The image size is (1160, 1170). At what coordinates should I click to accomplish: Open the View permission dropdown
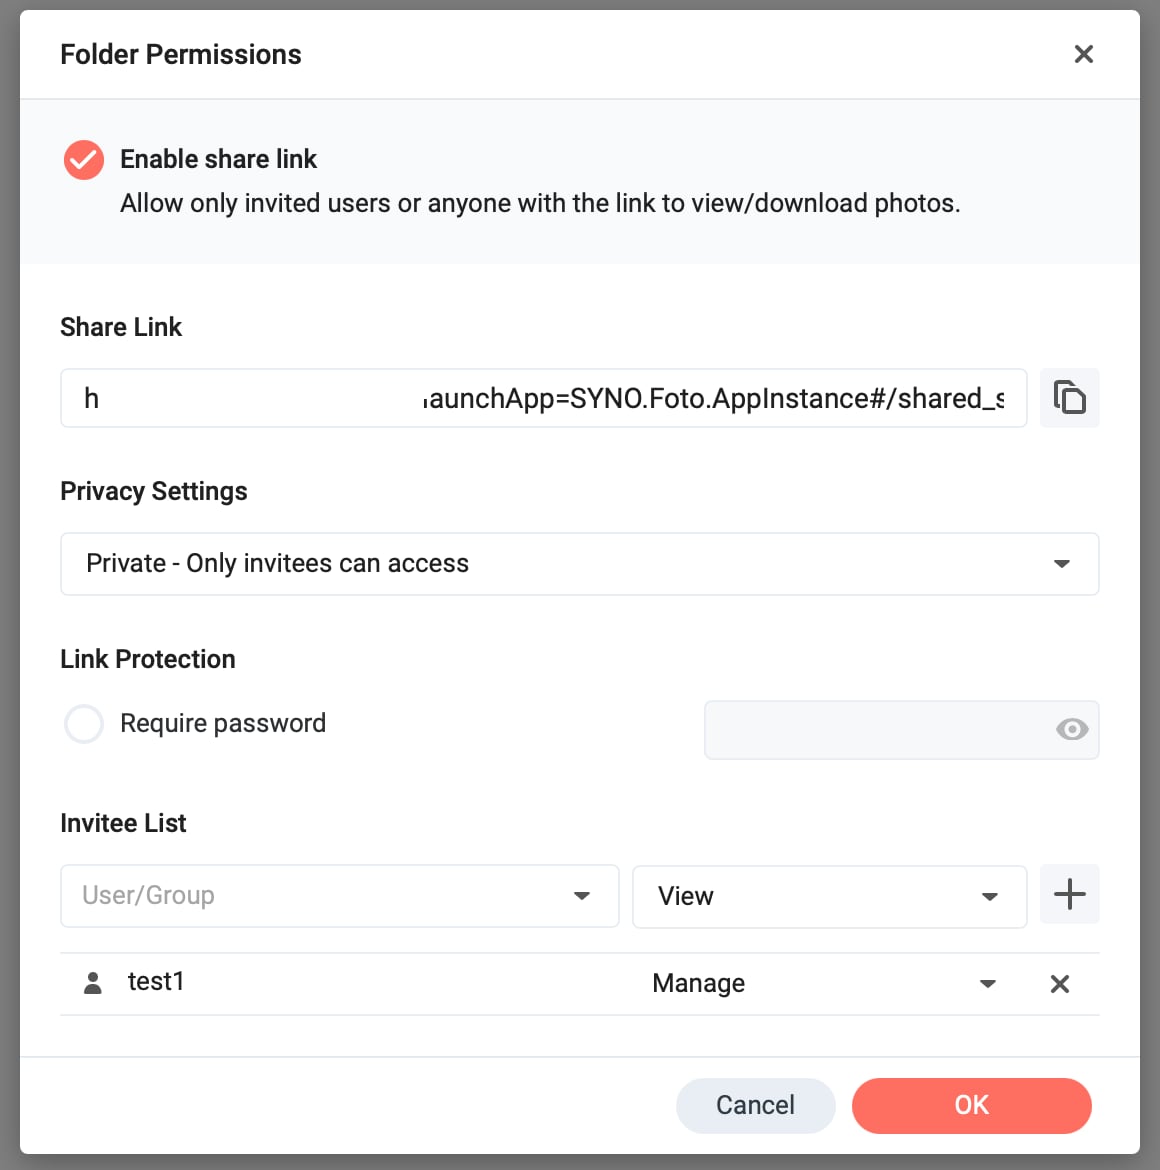tap(830, 896)
